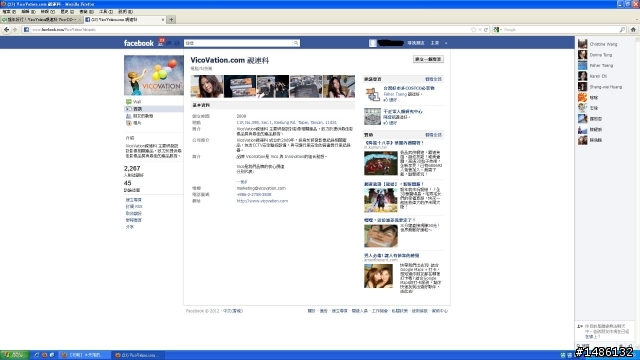Chat with Christine Wang
The height and width of the screenshot is (360, 640).
pyautogui.click(x=603, y=44)
